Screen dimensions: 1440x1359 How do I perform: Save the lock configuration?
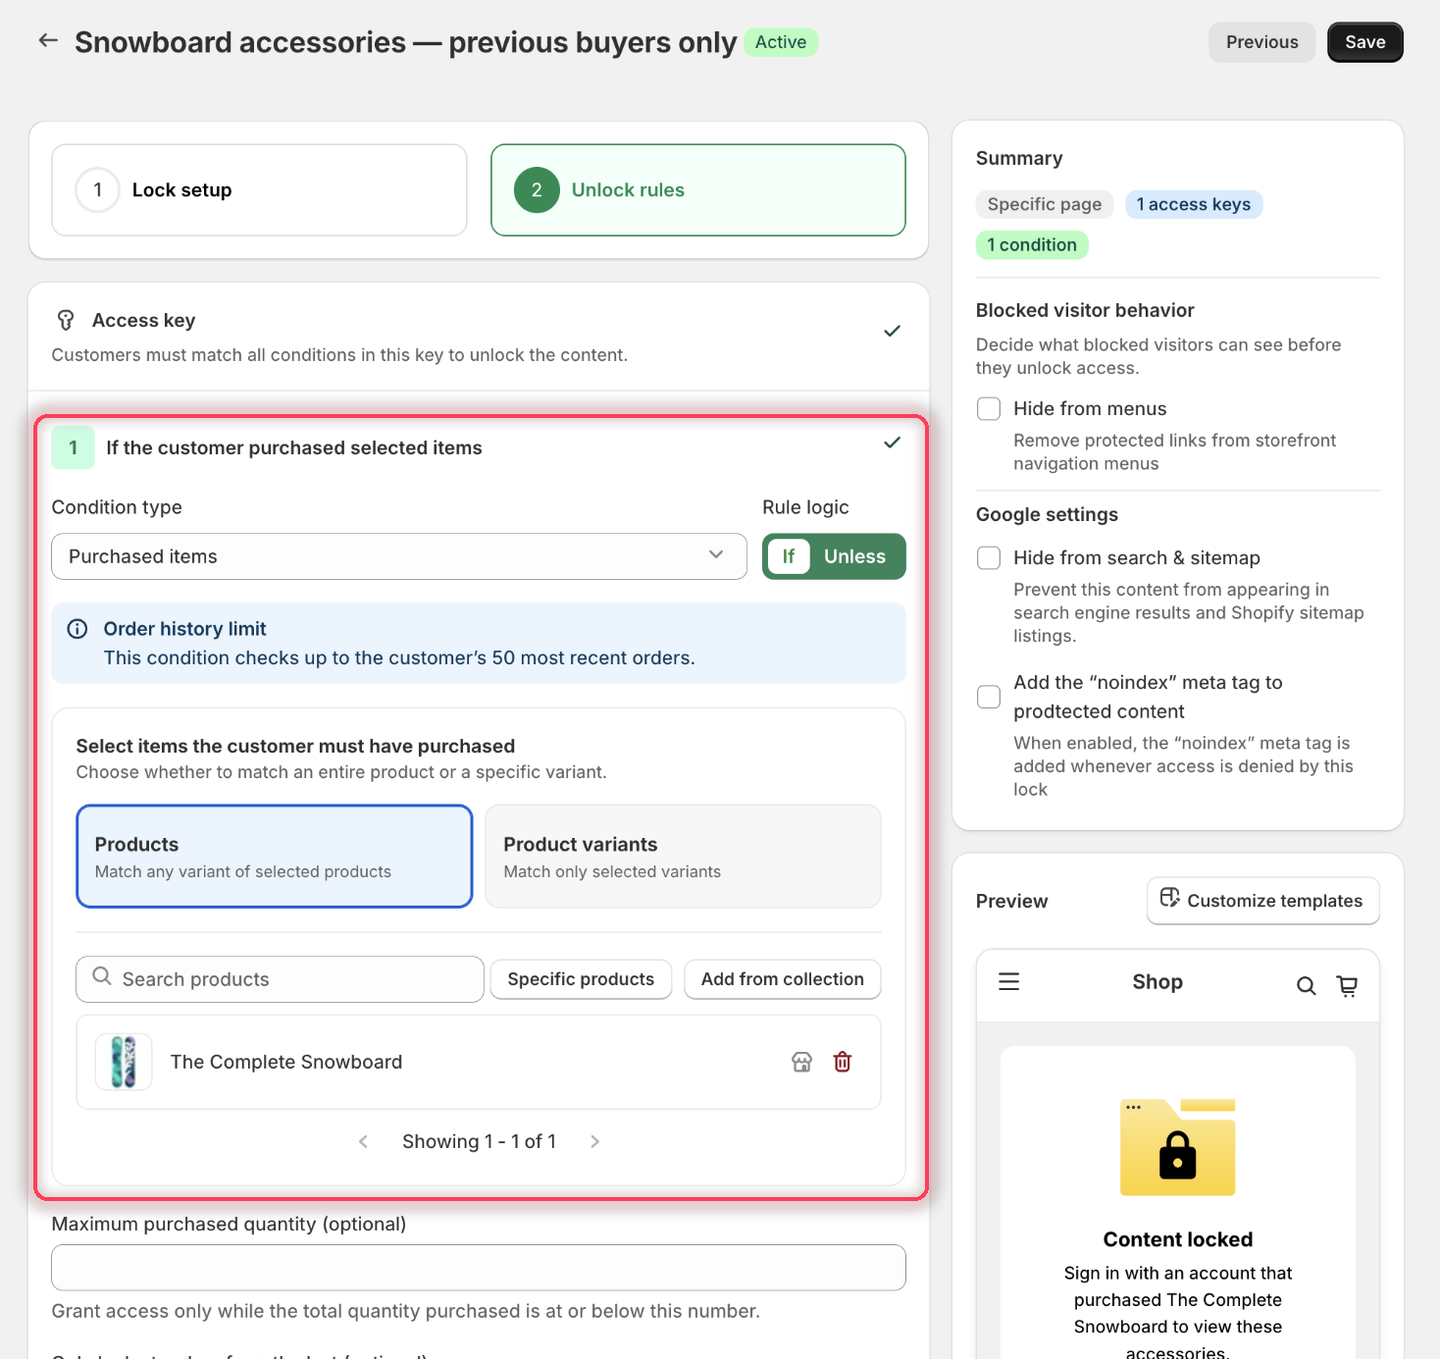point(1365,42)
